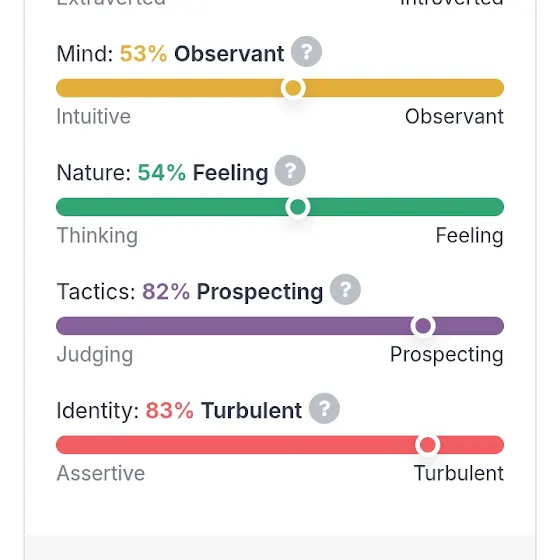
Task: Click the Turbulent label under the red bar
Action: (459, 473)
